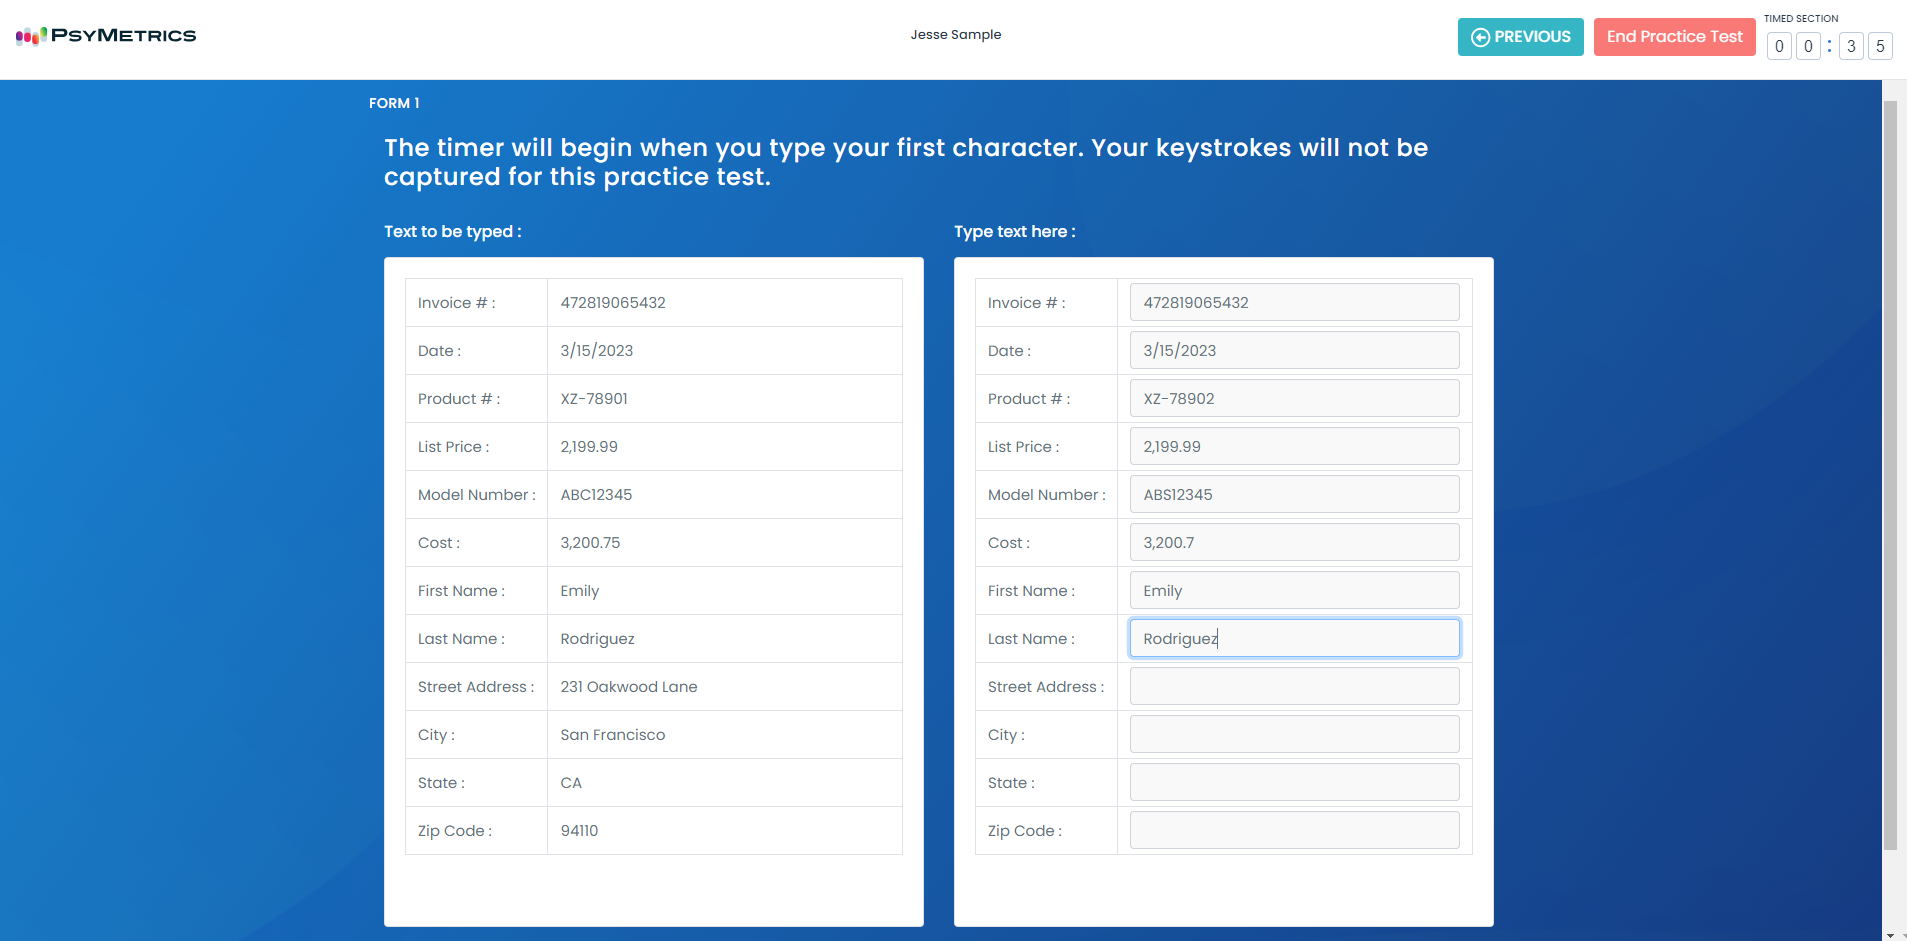The image size is (1907, 941).
Task: Click the Last Name input field
Action: (1294, 639)
